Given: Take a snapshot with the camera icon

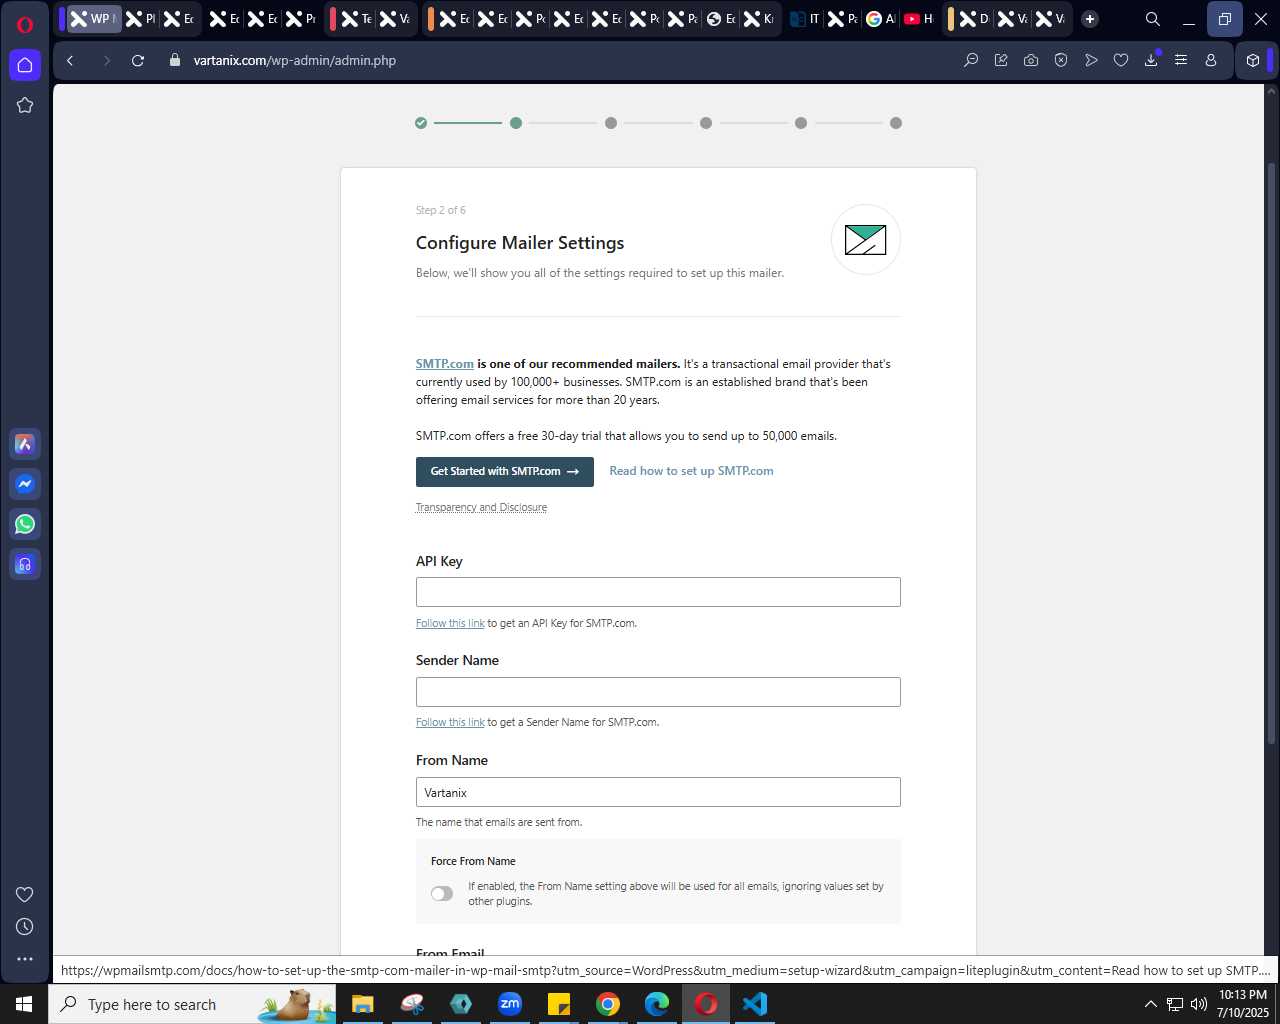Looking at the screenshot, I should pyautogui.click(x=1031, y=60).
